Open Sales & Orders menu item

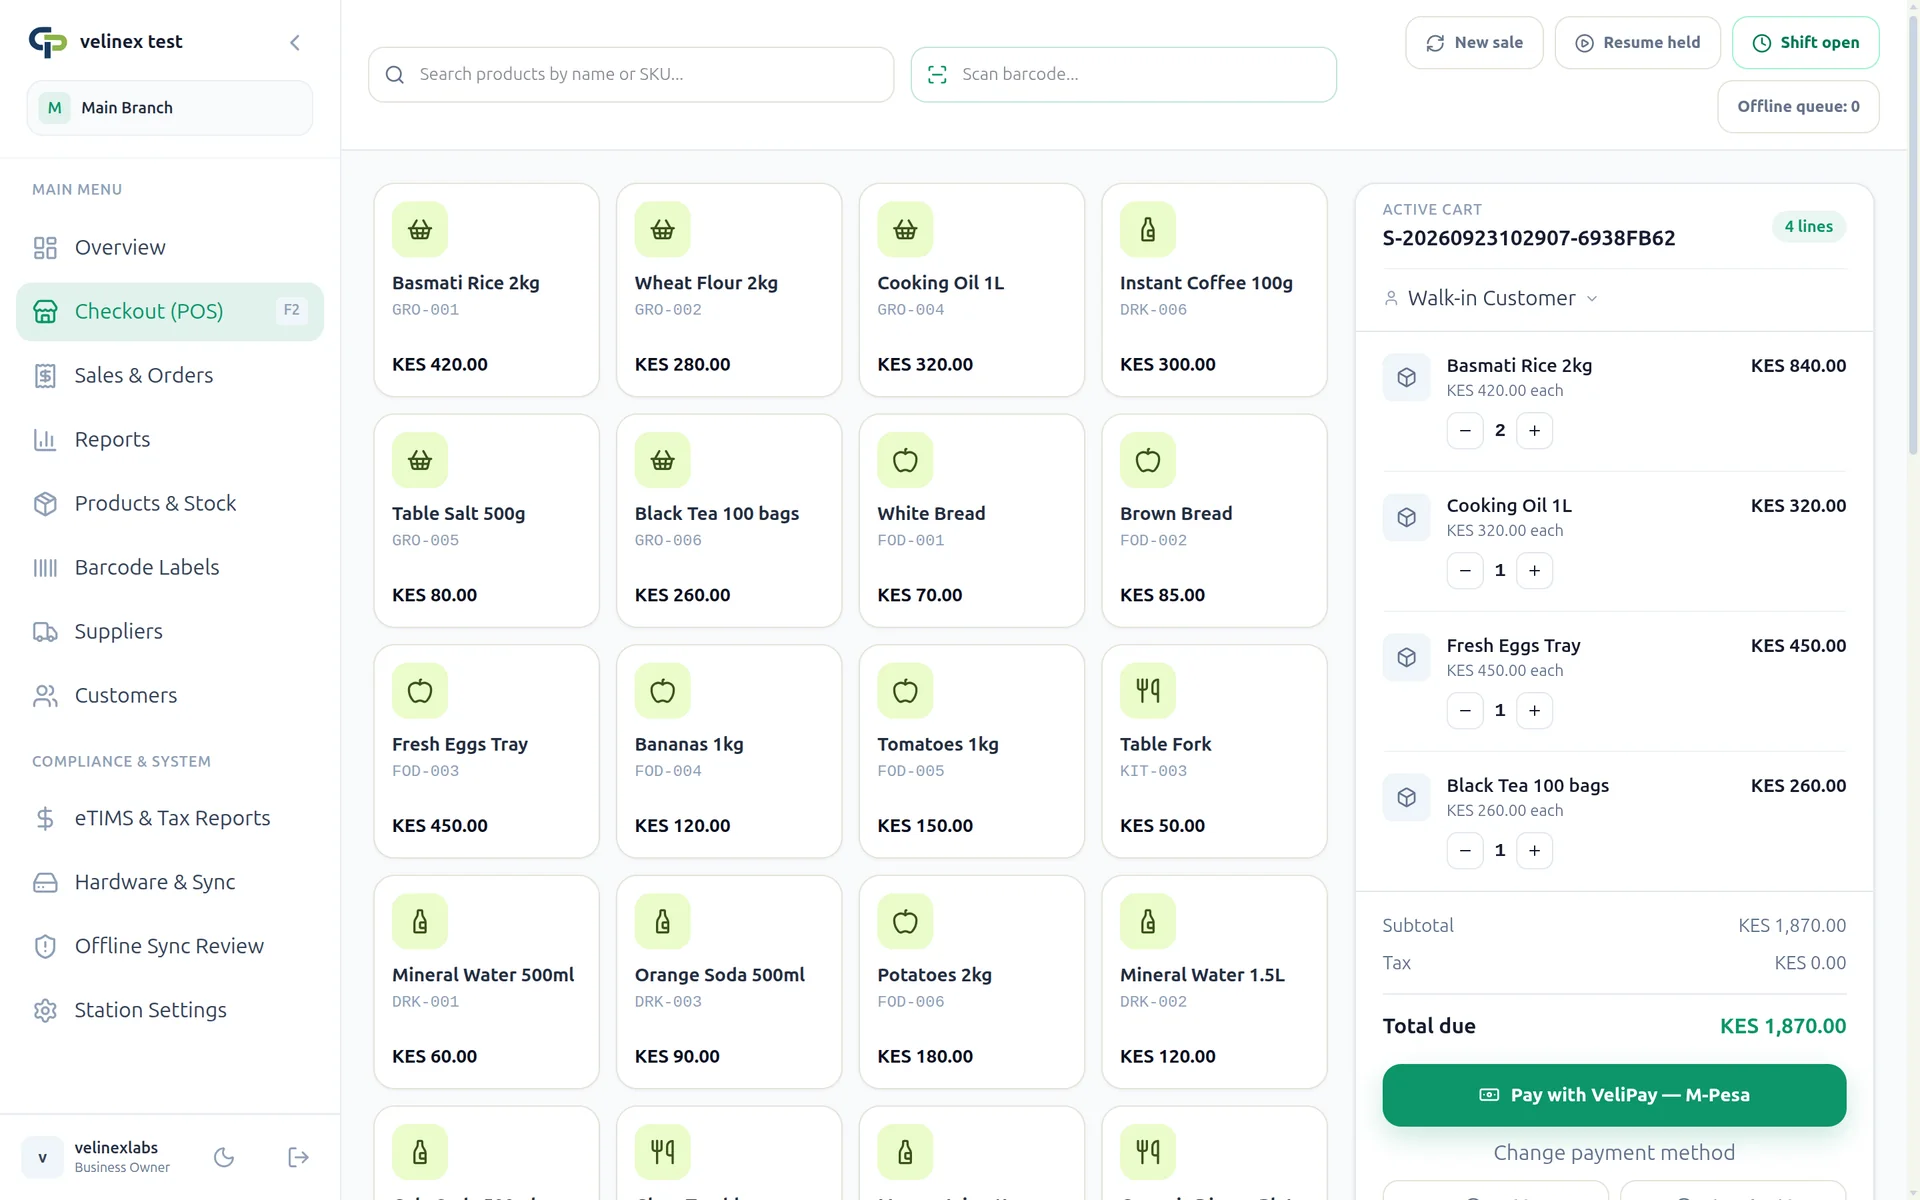170,375
